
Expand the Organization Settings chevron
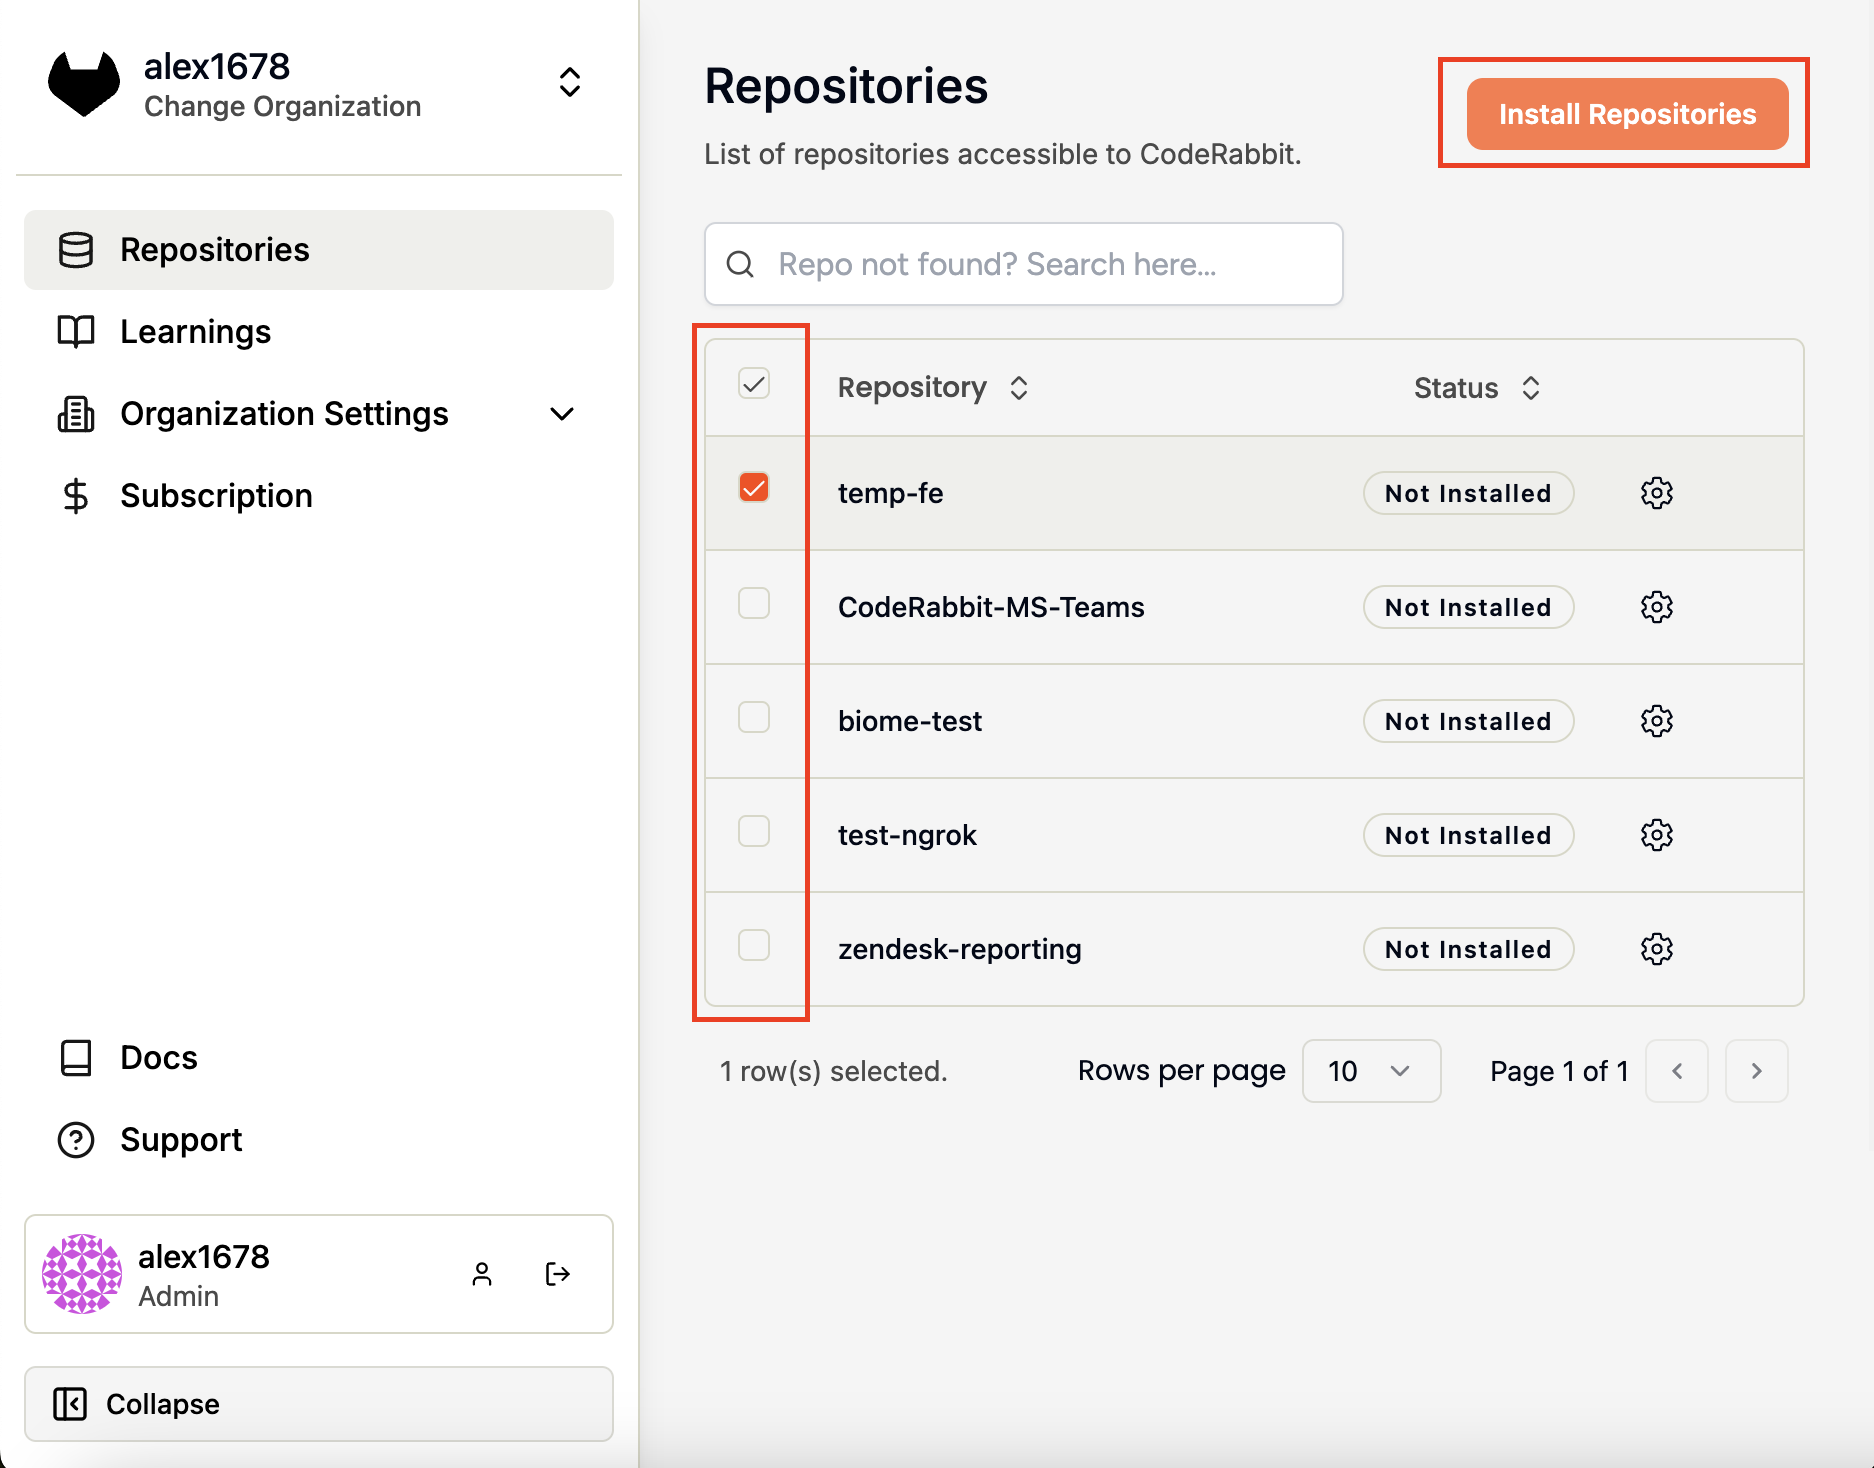coord(562,413)
